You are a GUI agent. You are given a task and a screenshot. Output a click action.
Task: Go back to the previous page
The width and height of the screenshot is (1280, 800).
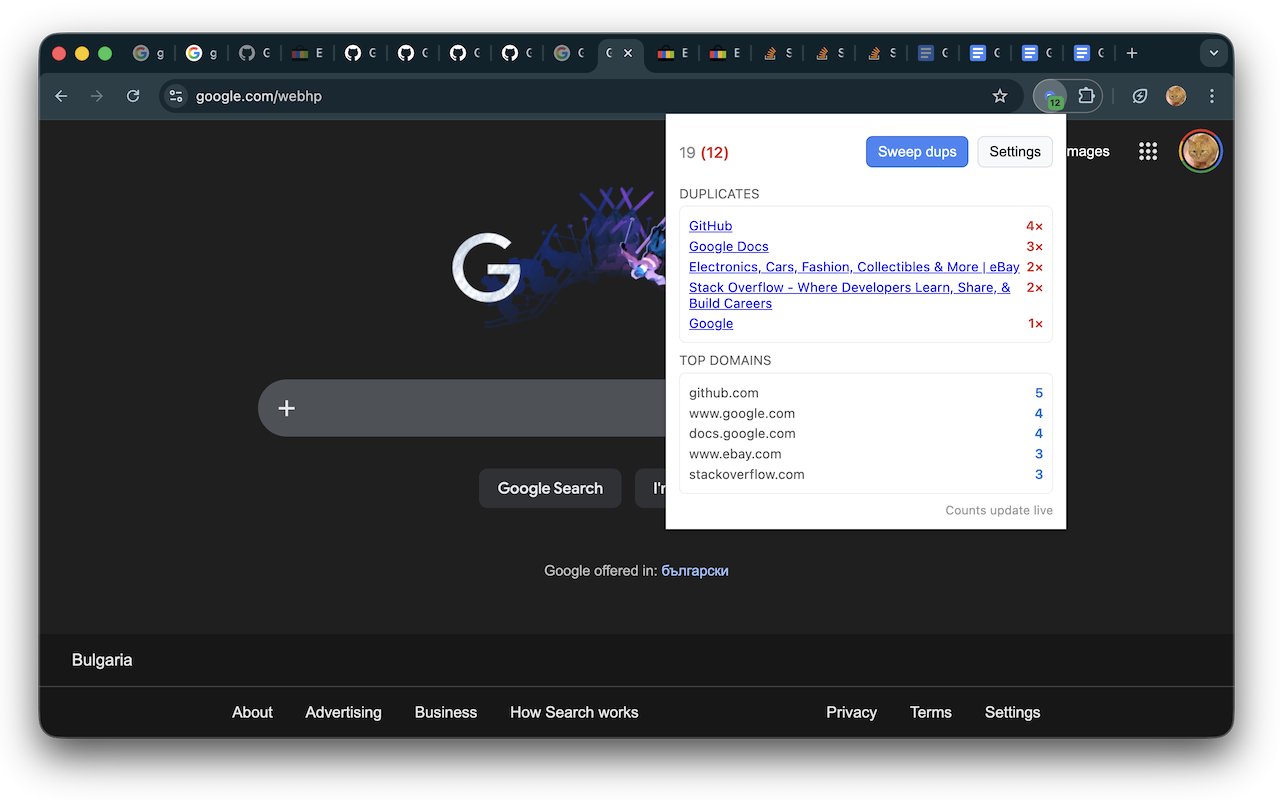[x=62, y=96]
